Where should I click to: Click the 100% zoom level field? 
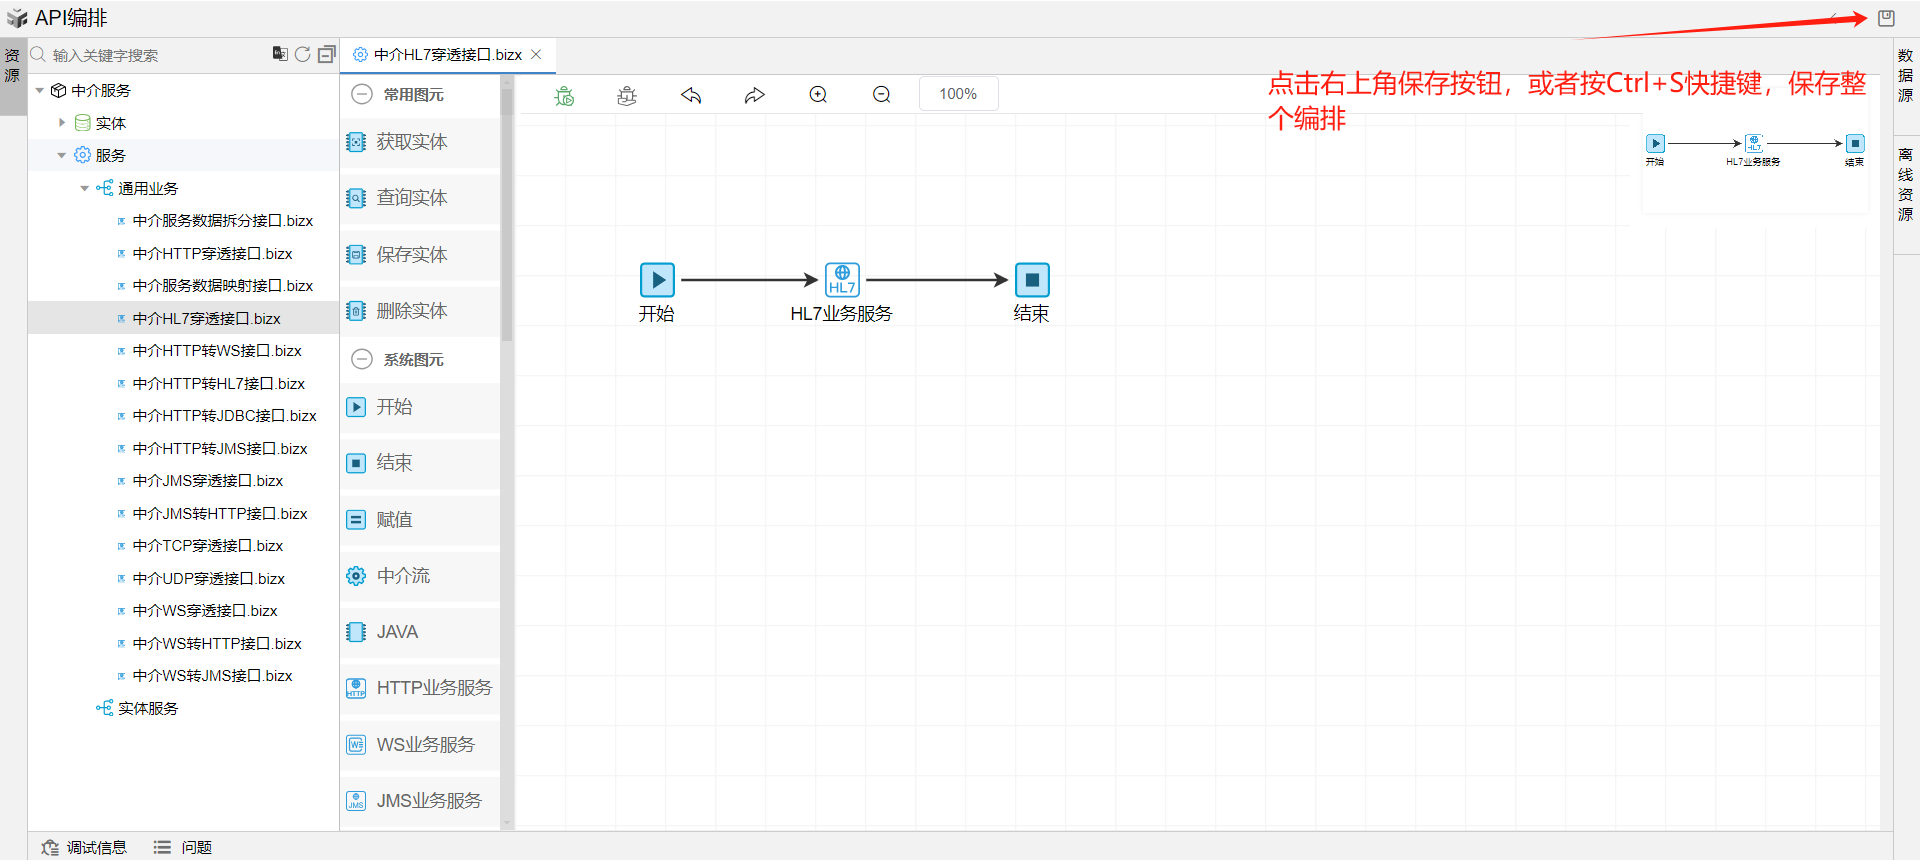click(958, 94)
